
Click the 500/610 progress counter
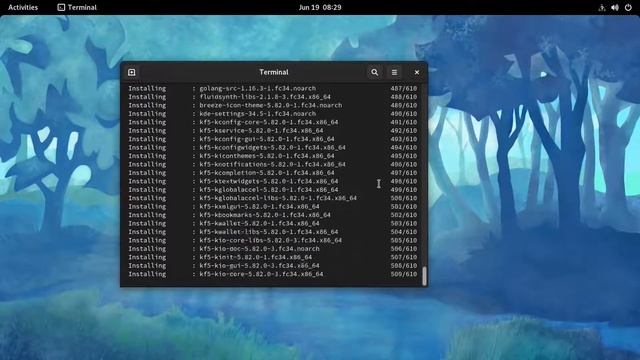[404, 198]
